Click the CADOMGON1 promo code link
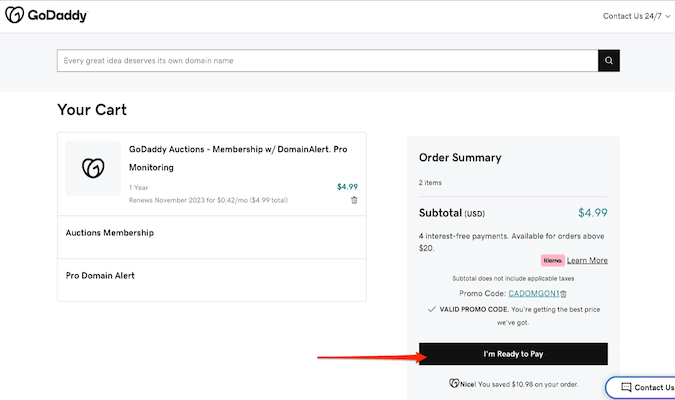 (534, 293)
